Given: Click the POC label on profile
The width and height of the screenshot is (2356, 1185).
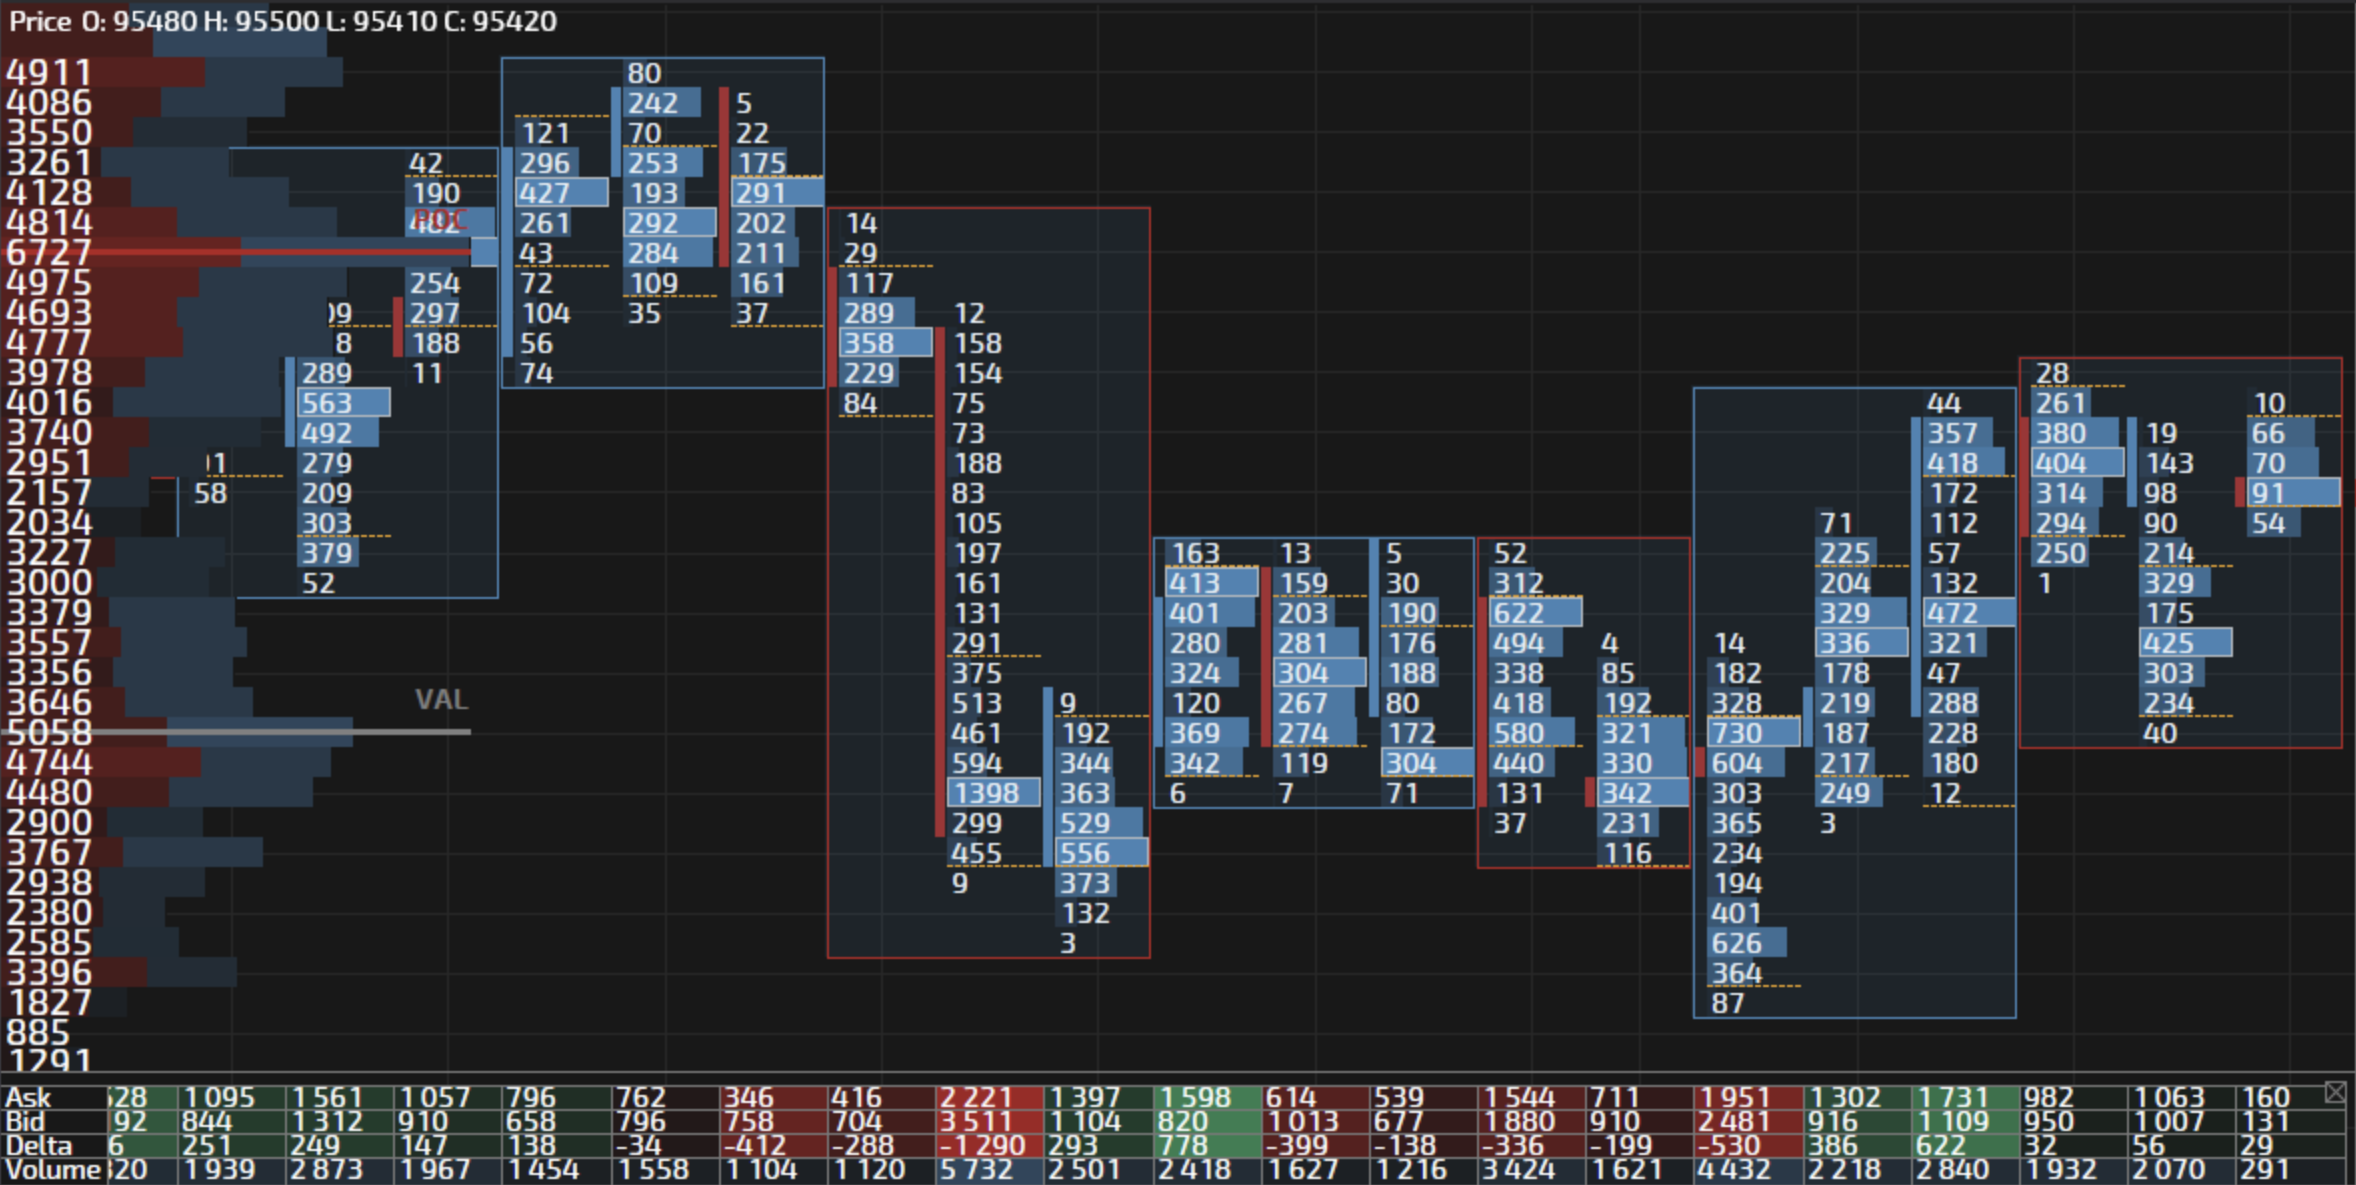Looking at the screenshot, I should click(440, 219).
